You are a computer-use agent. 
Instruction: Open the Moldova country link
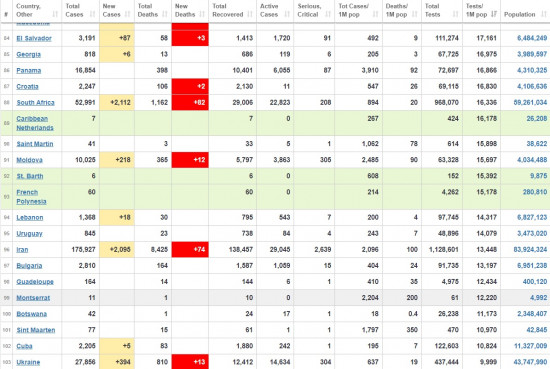(x=29, y=160)
